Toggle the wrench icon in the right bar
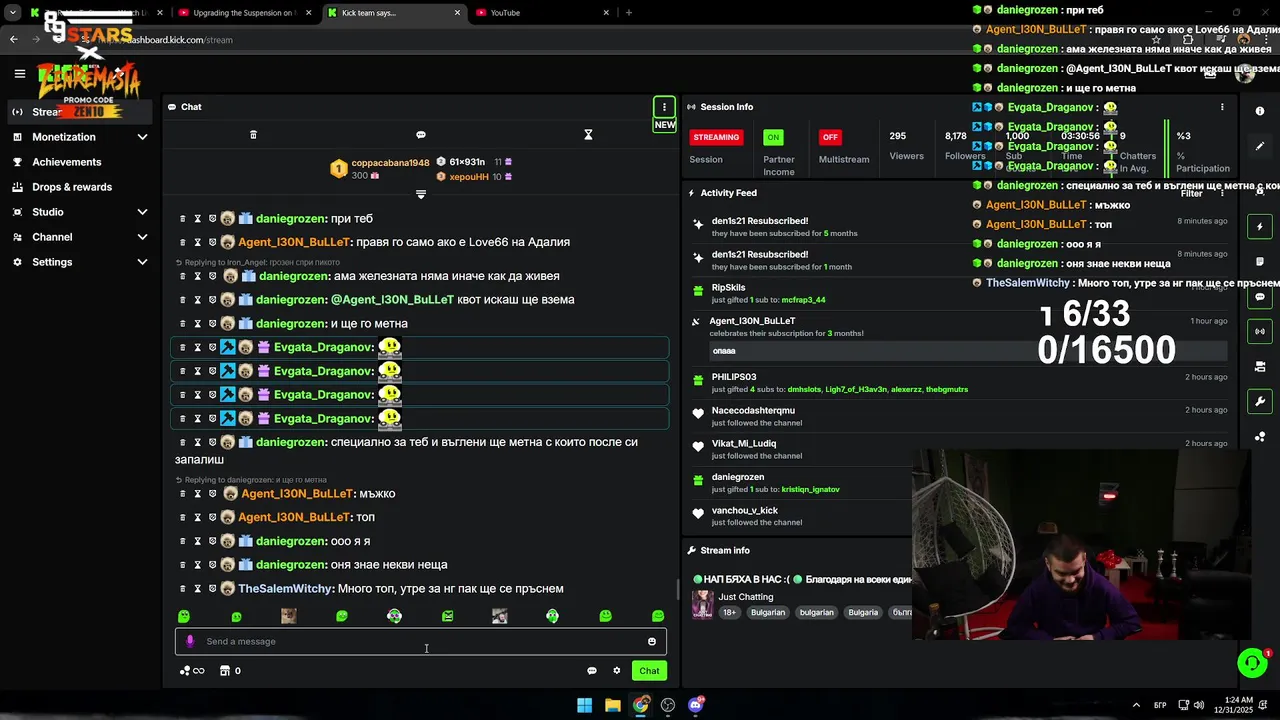 (x=1260, y=402)
